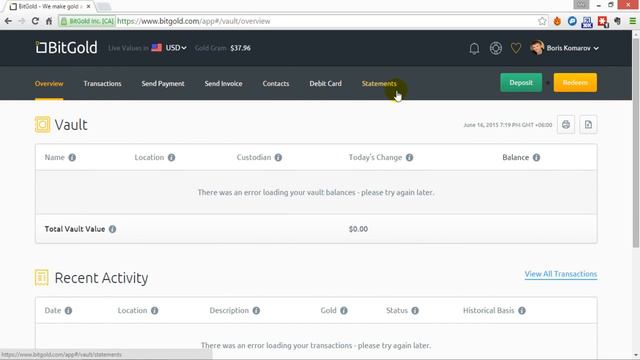
Task: Show info for Today's Change column
Action: (409, 158)
